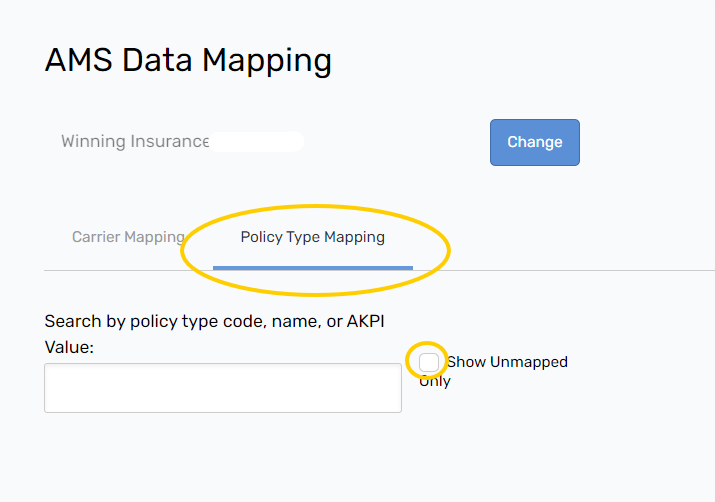Click the Winning Insurance agency name
This screenshot has width=715, height=502.
tap(135, 141)
